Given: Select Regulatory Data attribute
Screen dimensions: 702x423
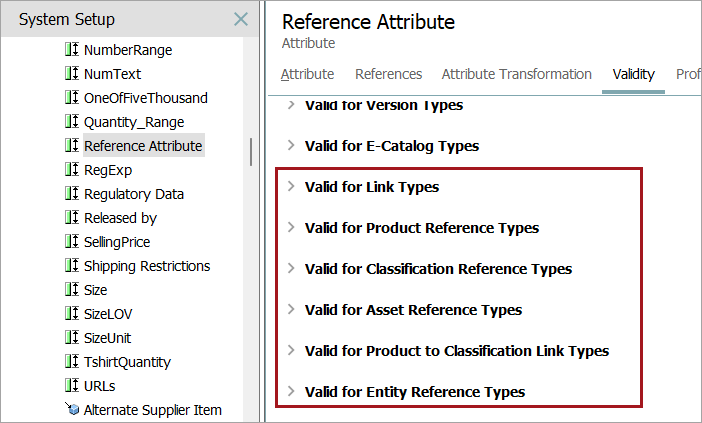Looking at the screenshot, I should tap(134, 194).
